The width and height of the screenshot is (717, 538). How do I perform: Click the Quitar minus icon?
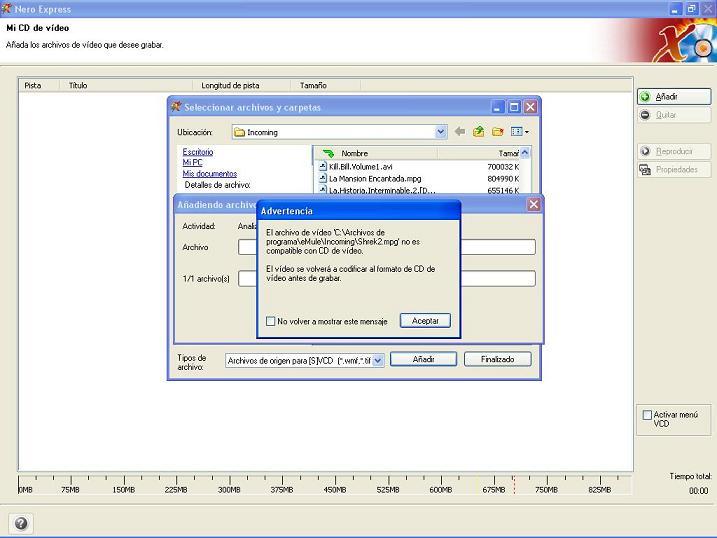(645, 115)
